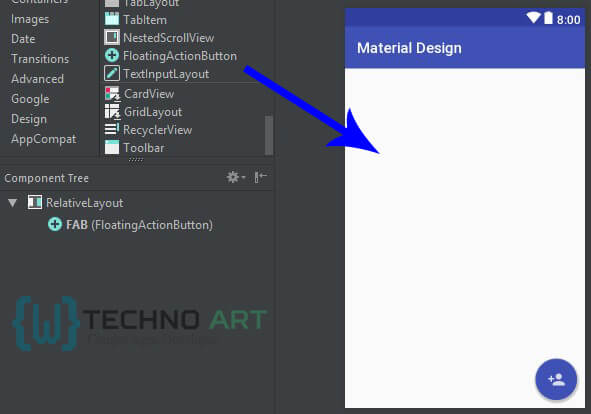The height and width of the screenshot is (414, 591).
Task: Pick the FloatingActionButton palette icon
Action: point(112,55)
